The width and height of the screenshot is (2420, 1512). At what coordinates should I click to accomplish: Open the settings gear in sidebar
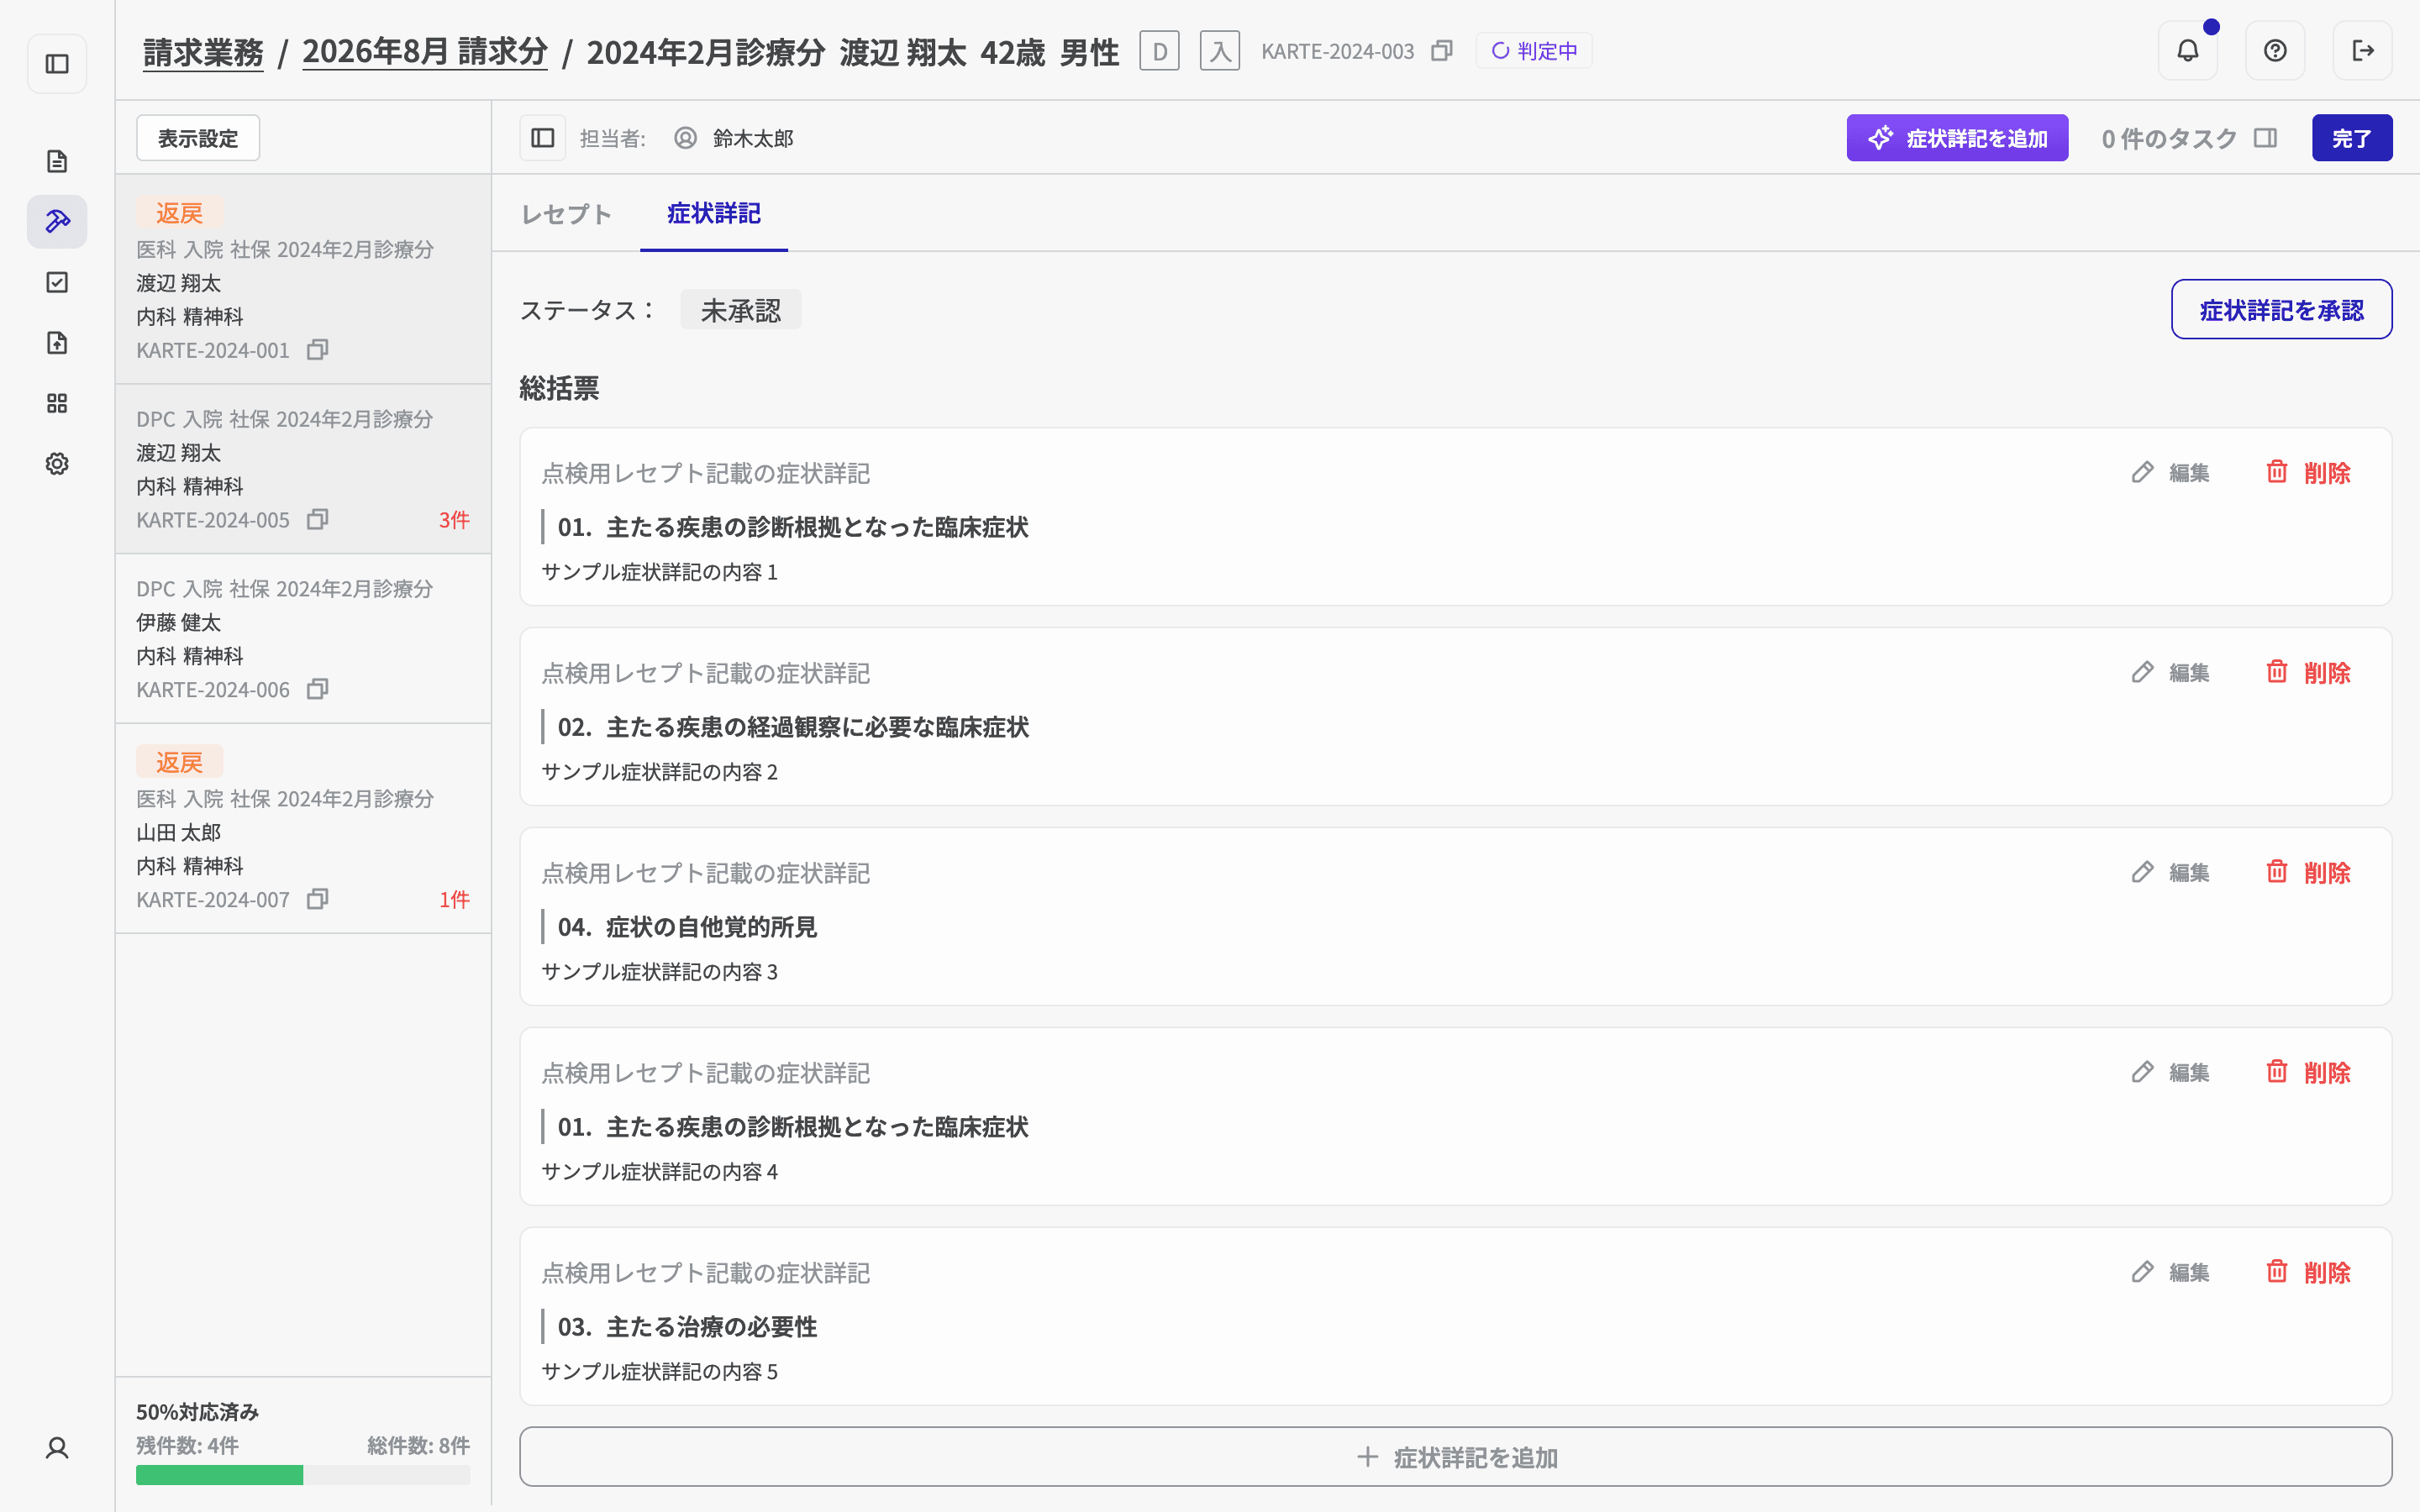(x=57, y=464)
